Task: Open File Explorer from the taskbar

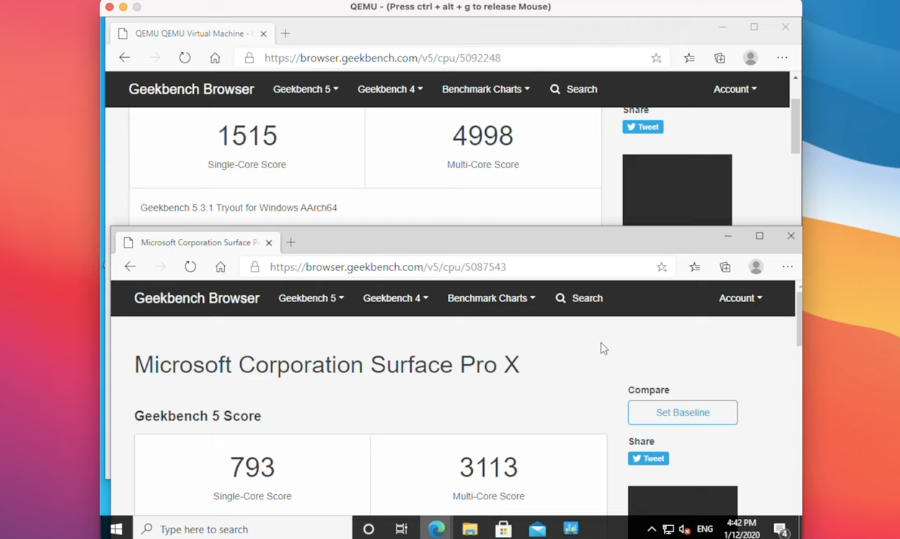Action: point(470,529)
